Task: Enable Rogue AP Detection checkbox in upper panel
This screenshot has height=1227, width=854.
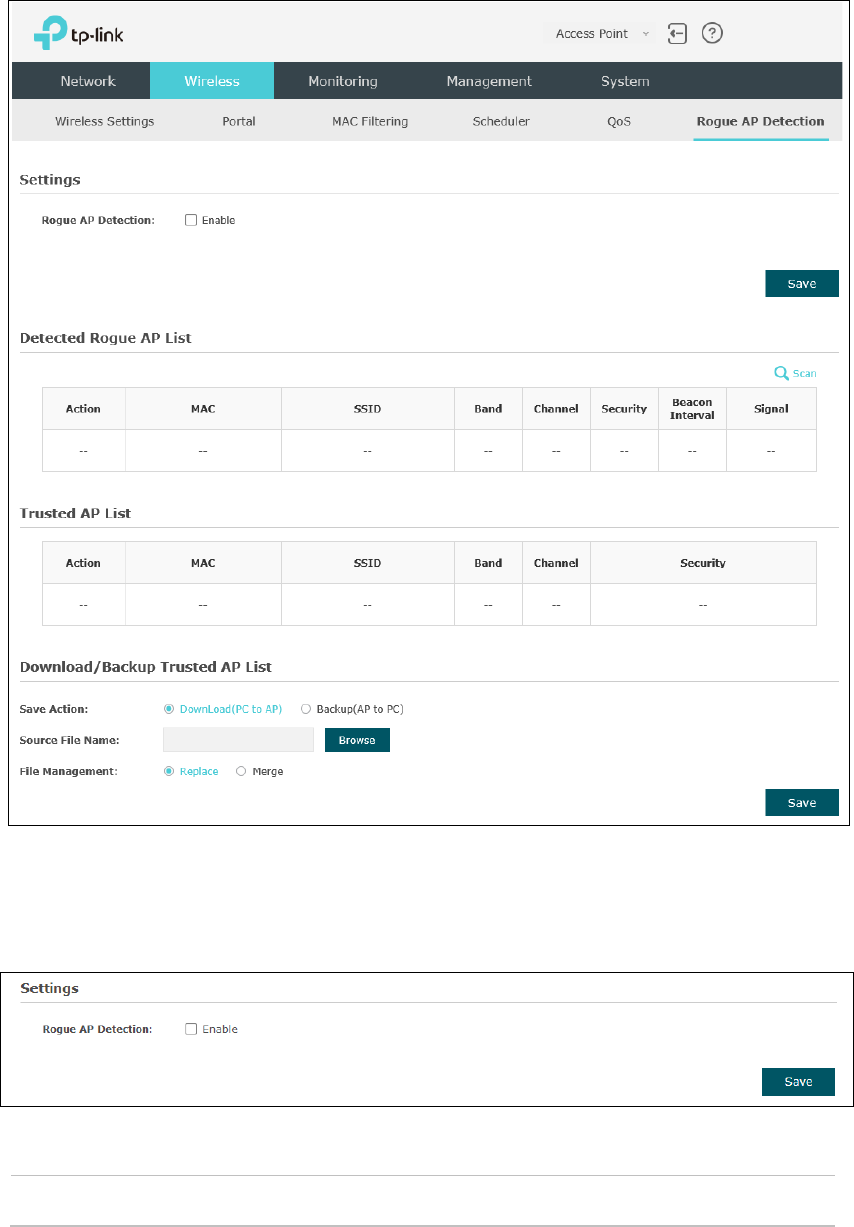Action: click(x=191, y=220)
